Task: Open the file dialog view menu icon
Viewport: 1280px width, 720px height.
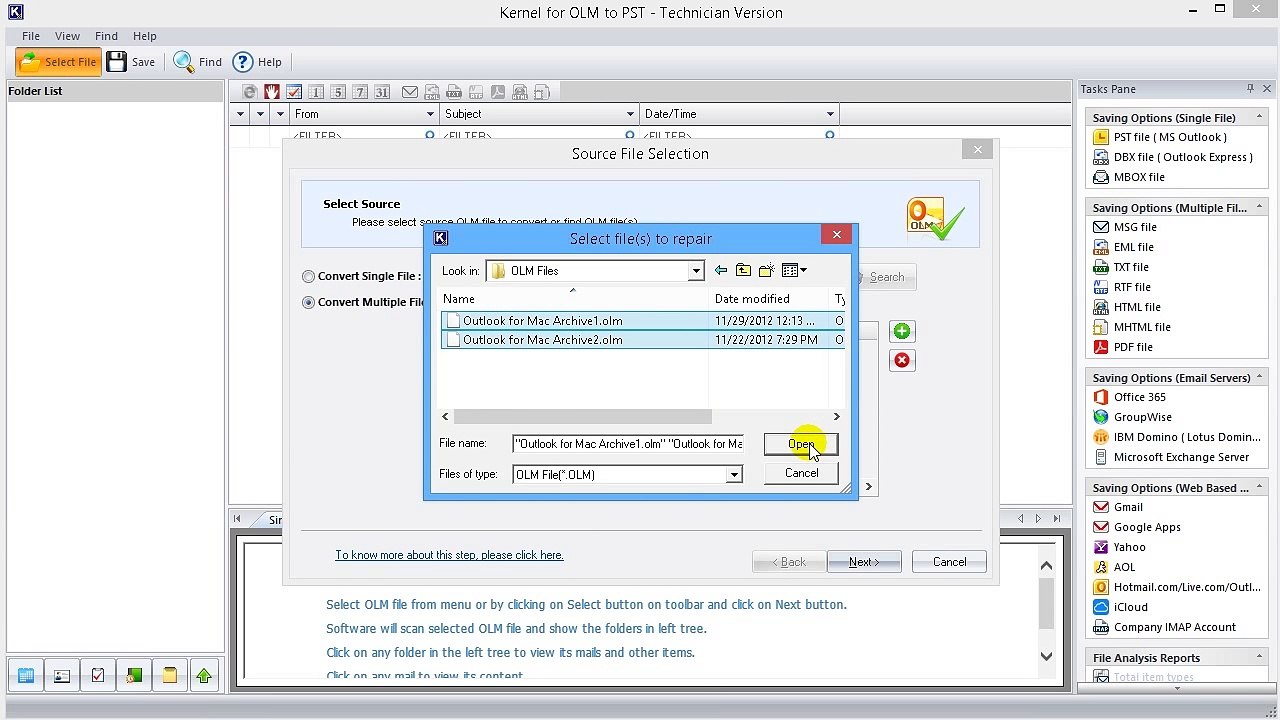Action: [x=794, y=270]
